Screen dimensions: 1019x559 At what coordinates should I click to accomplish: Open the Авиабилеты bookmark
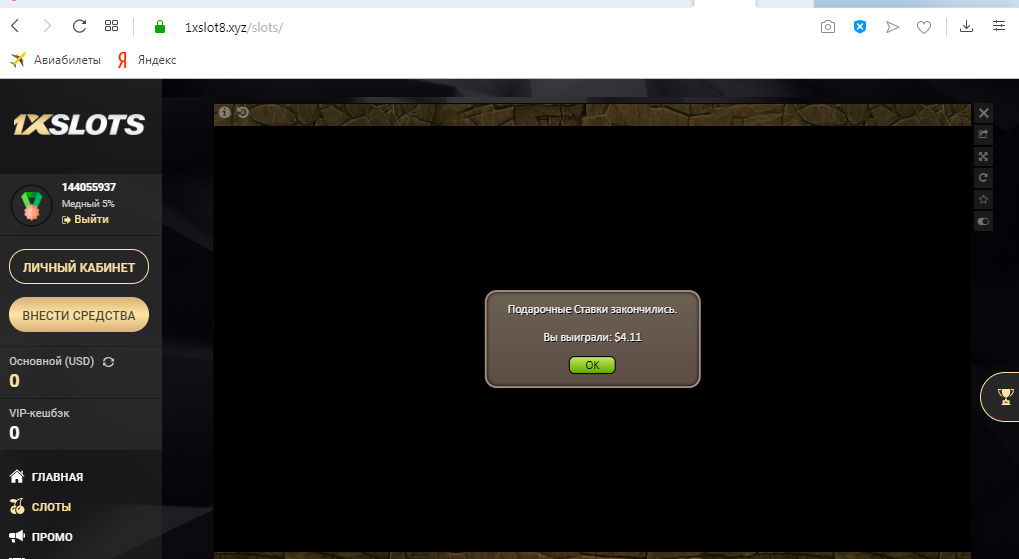[x=56, y=60]
